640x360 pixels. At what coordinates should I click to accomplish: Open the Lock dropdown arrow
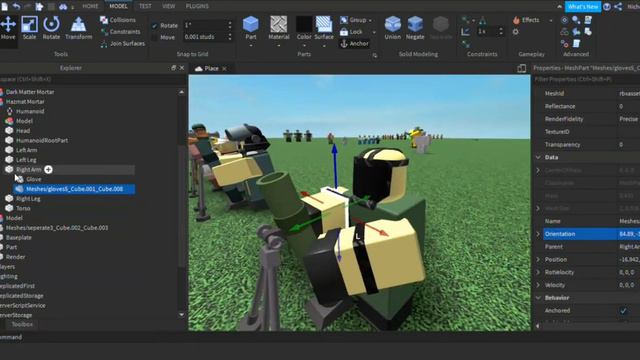[x=373, y=32]
